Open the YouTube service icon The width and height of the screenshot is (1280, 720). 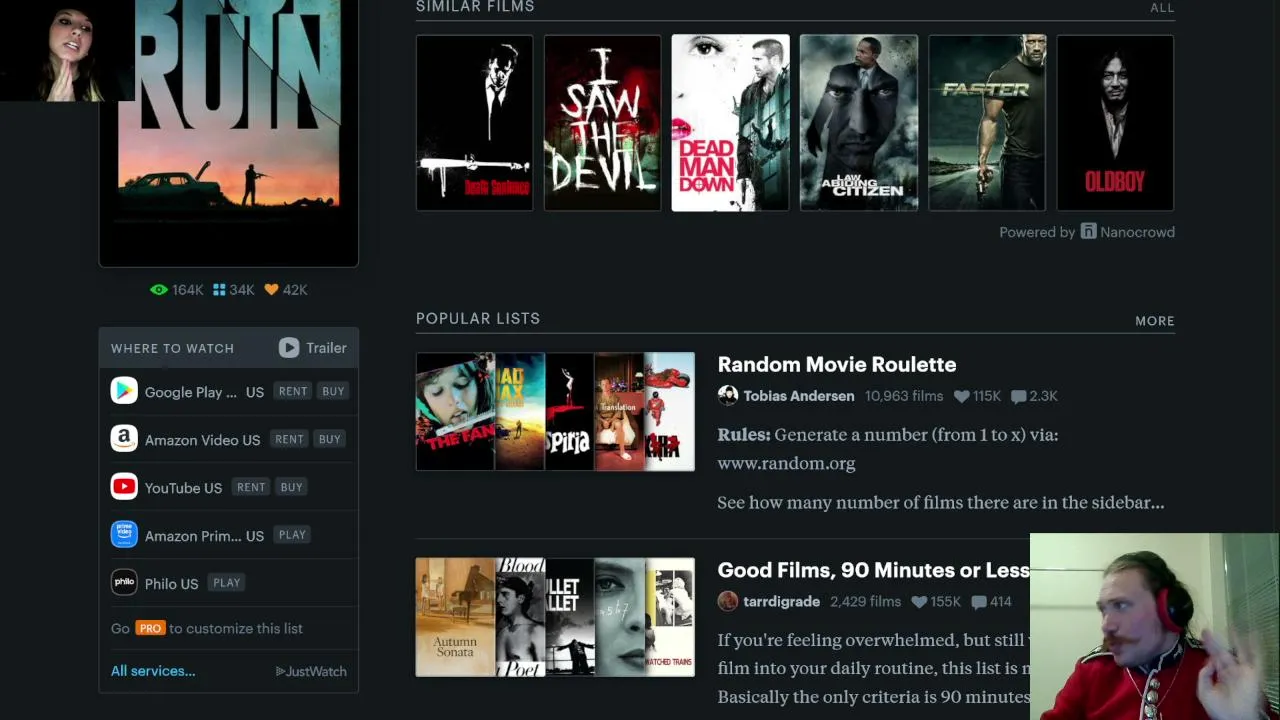point(124,487)
